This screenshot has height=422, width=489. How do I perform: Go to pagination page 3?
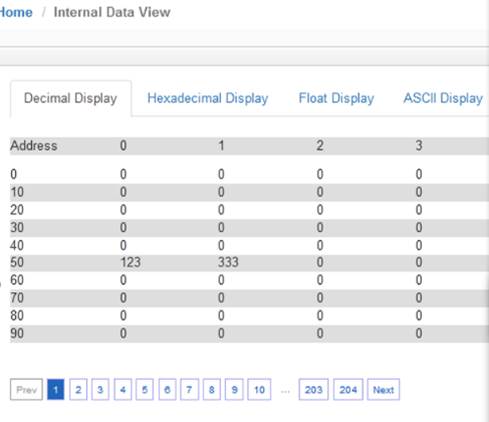tap(100, 389)
